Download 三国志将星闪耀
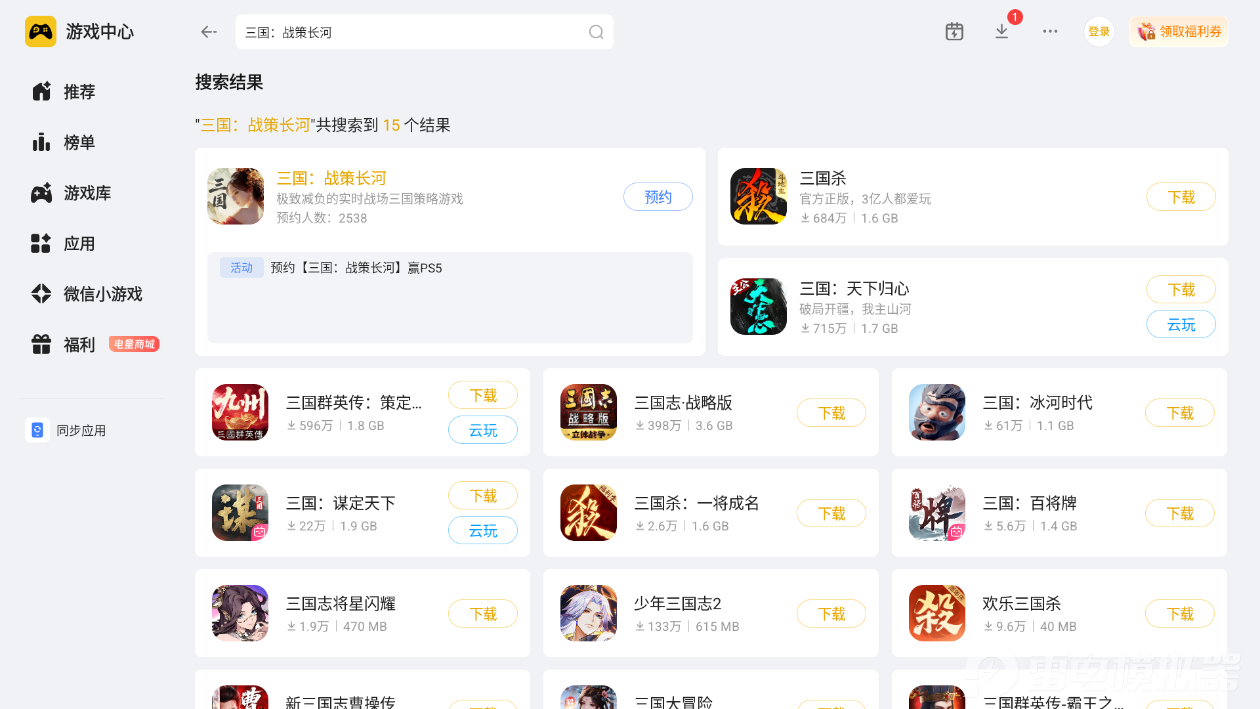This screenshot has width=1260, height=709. click(x=483, y=614)
